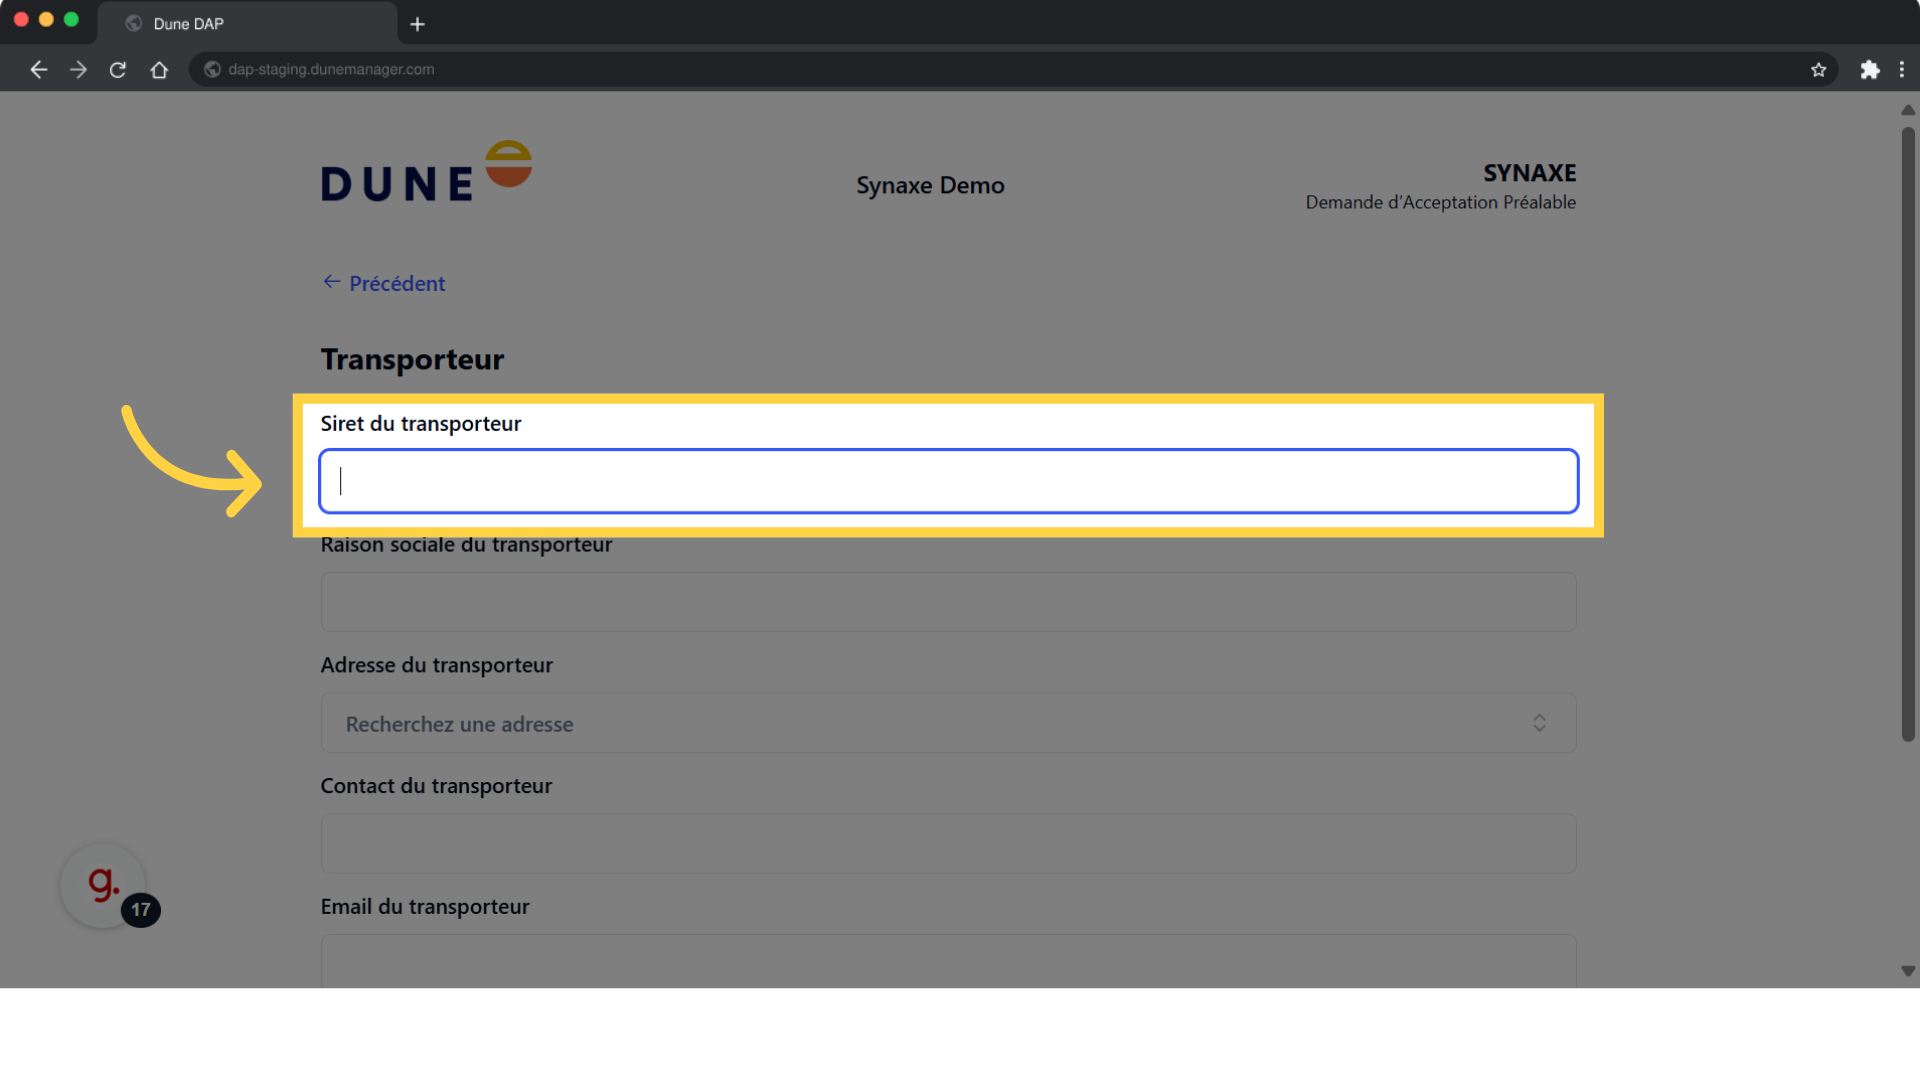Go to the browser home page

pyautogui.click(x=159, y=69)
